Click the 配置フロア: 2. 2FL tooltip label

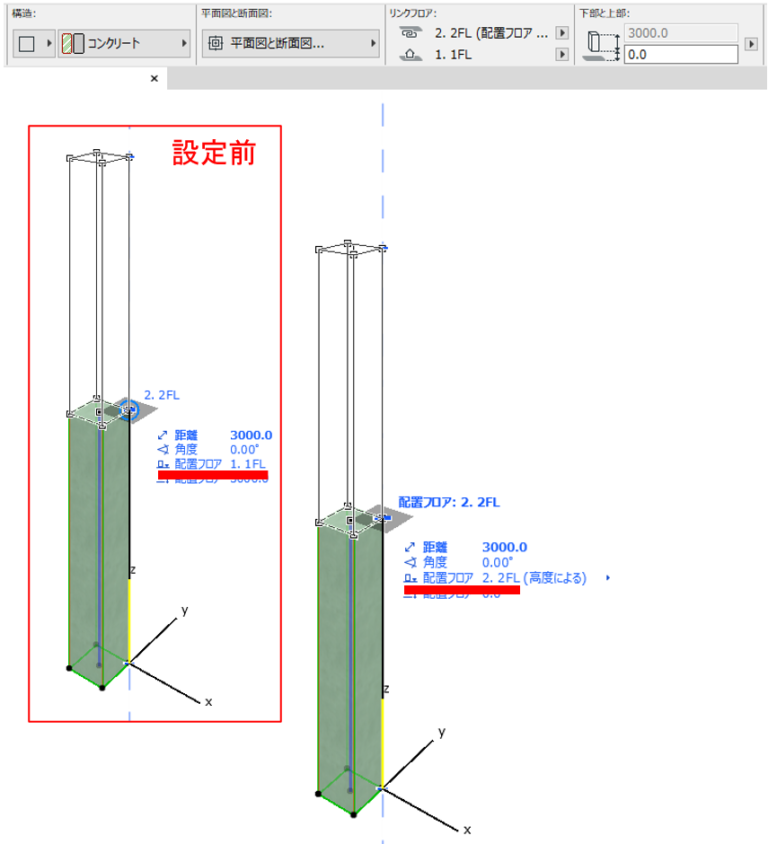[x=449, y=502]
